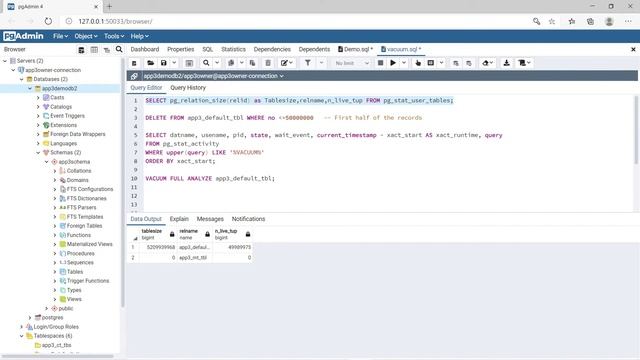
Task: Reload the browser page
Action: point(48,21)
